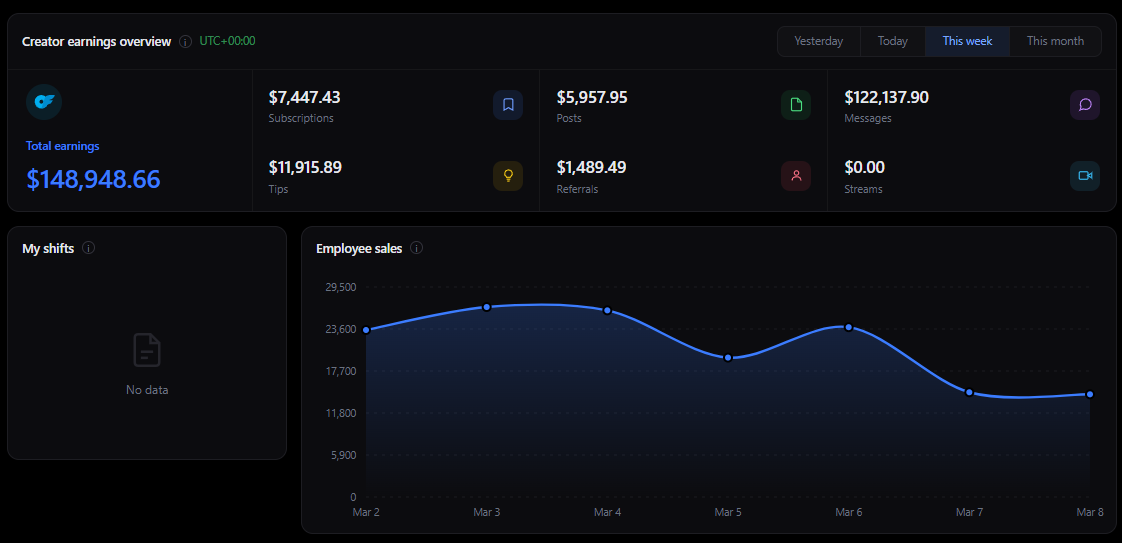The image size is (1122, 543).
Task: Open info icon beside Employee sales
Action: (x=416, y=248)
